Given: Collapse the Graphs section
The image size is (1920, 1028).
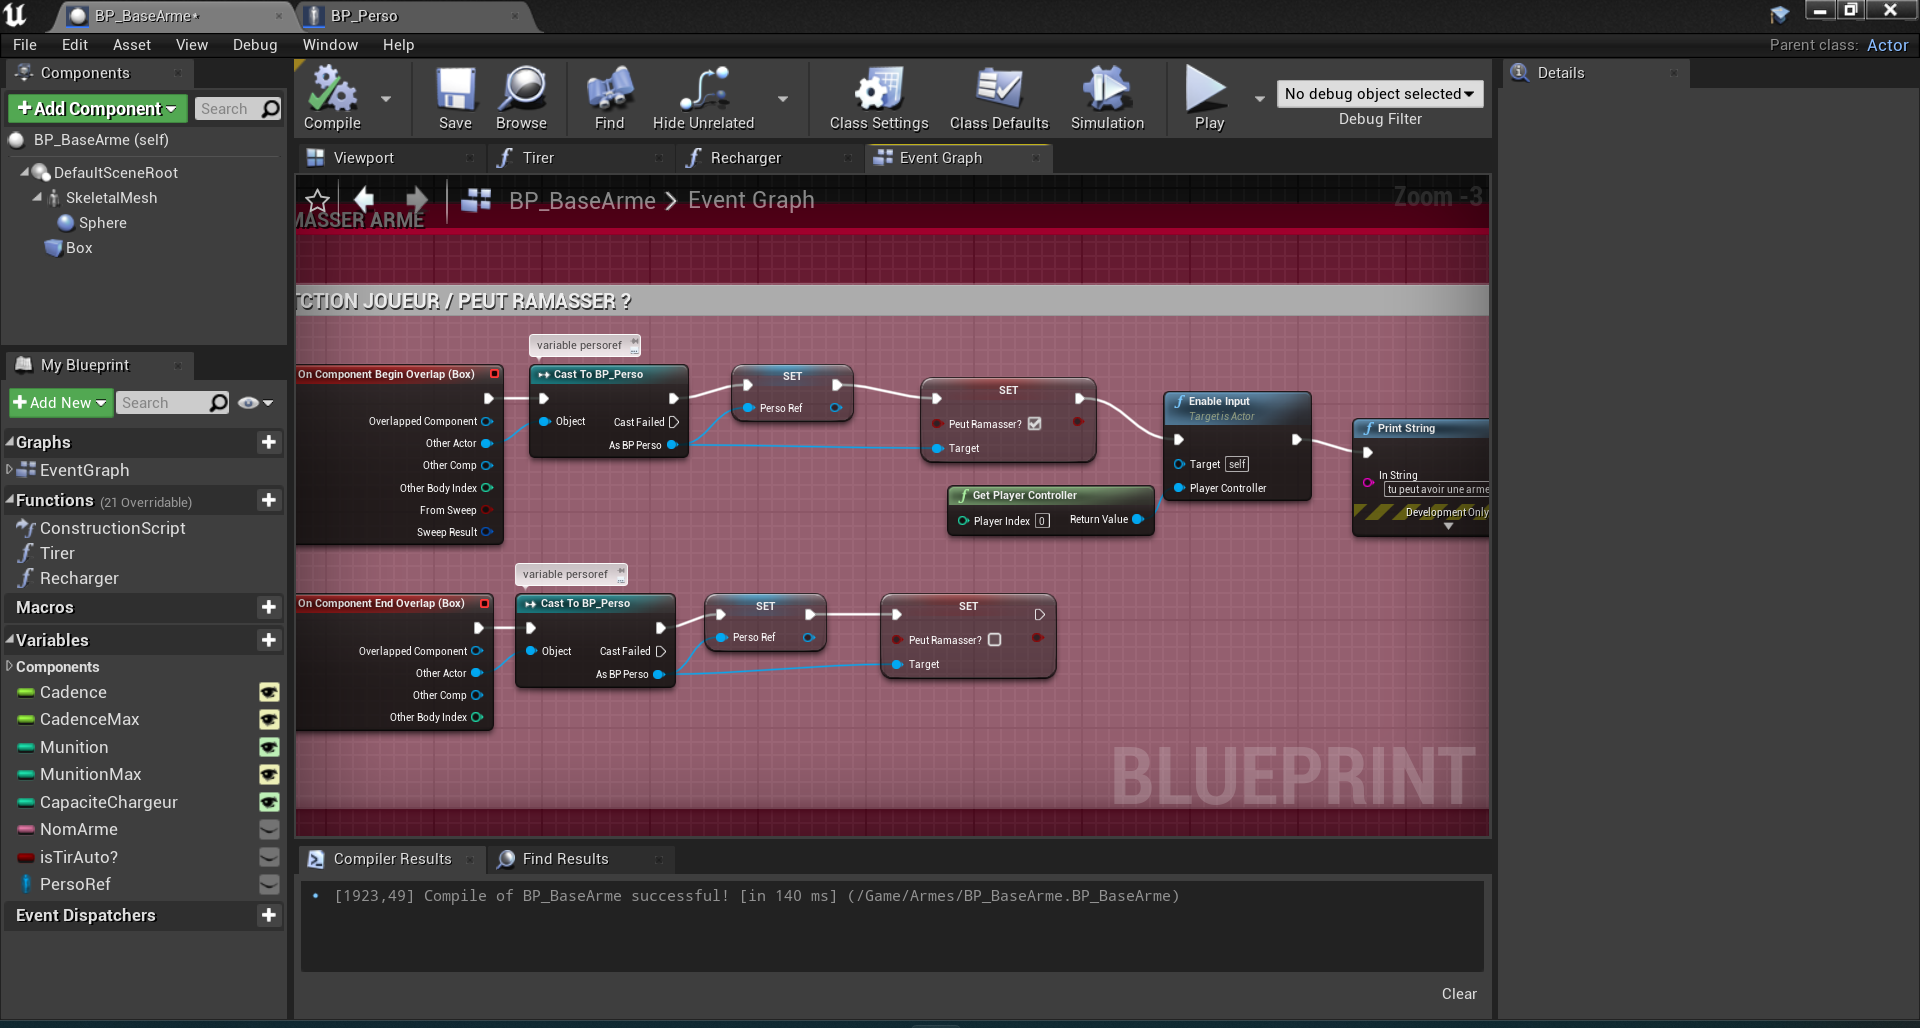Looking at the screenshot, I should click(10, 441).
